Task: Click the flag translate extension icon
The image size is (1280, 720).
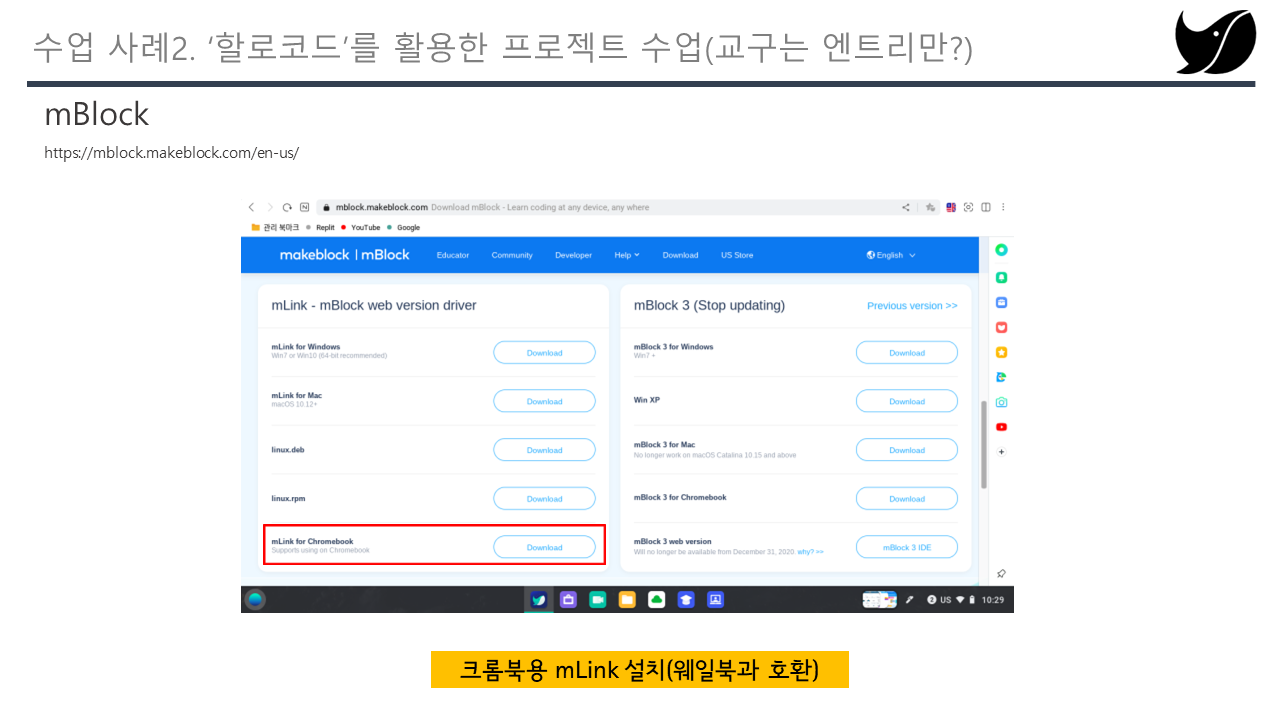Action: [x=951, y=207]
